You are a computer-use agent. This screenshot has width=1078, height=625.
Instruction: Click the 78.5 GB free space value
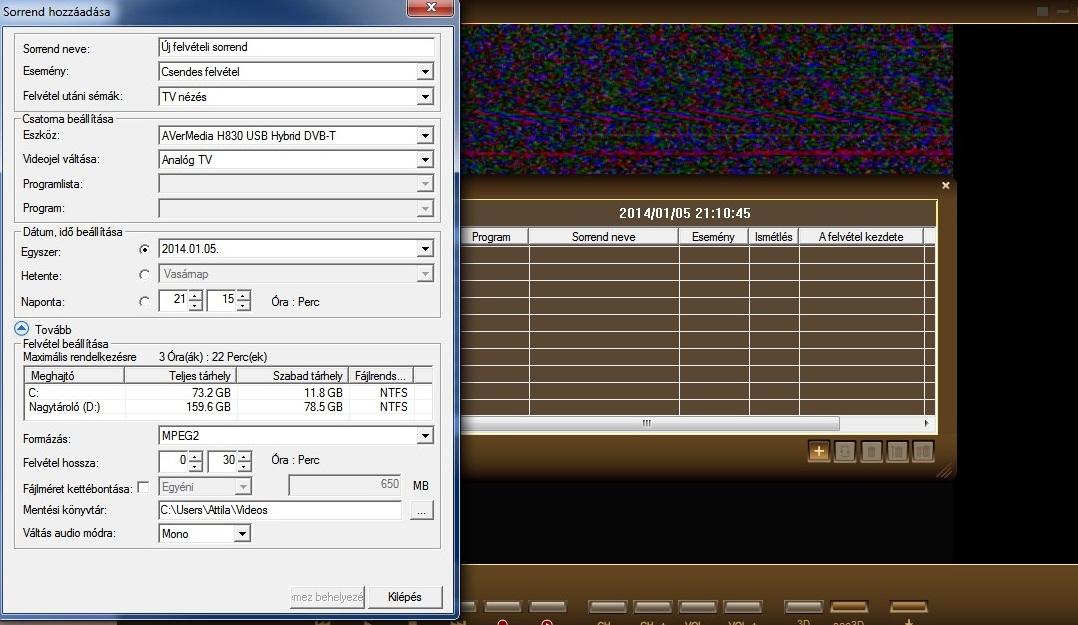323,407
